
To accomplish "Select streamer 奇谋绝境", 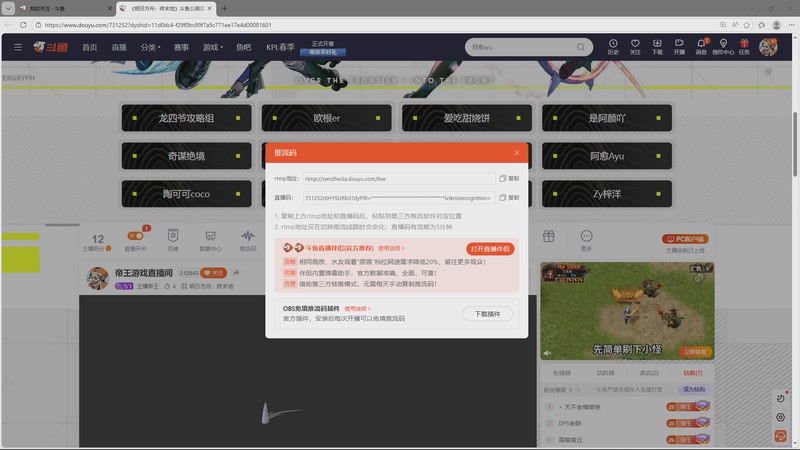I will click(x=186, y=156).
